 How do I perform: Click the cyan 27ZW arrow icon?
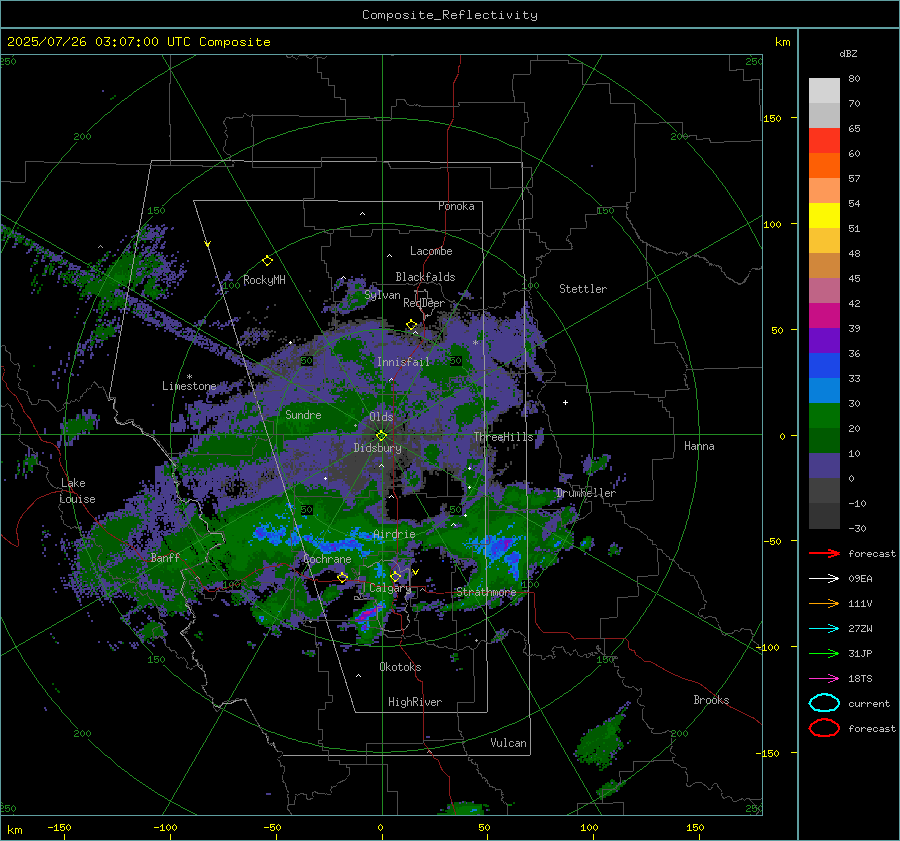coord(824,629)
